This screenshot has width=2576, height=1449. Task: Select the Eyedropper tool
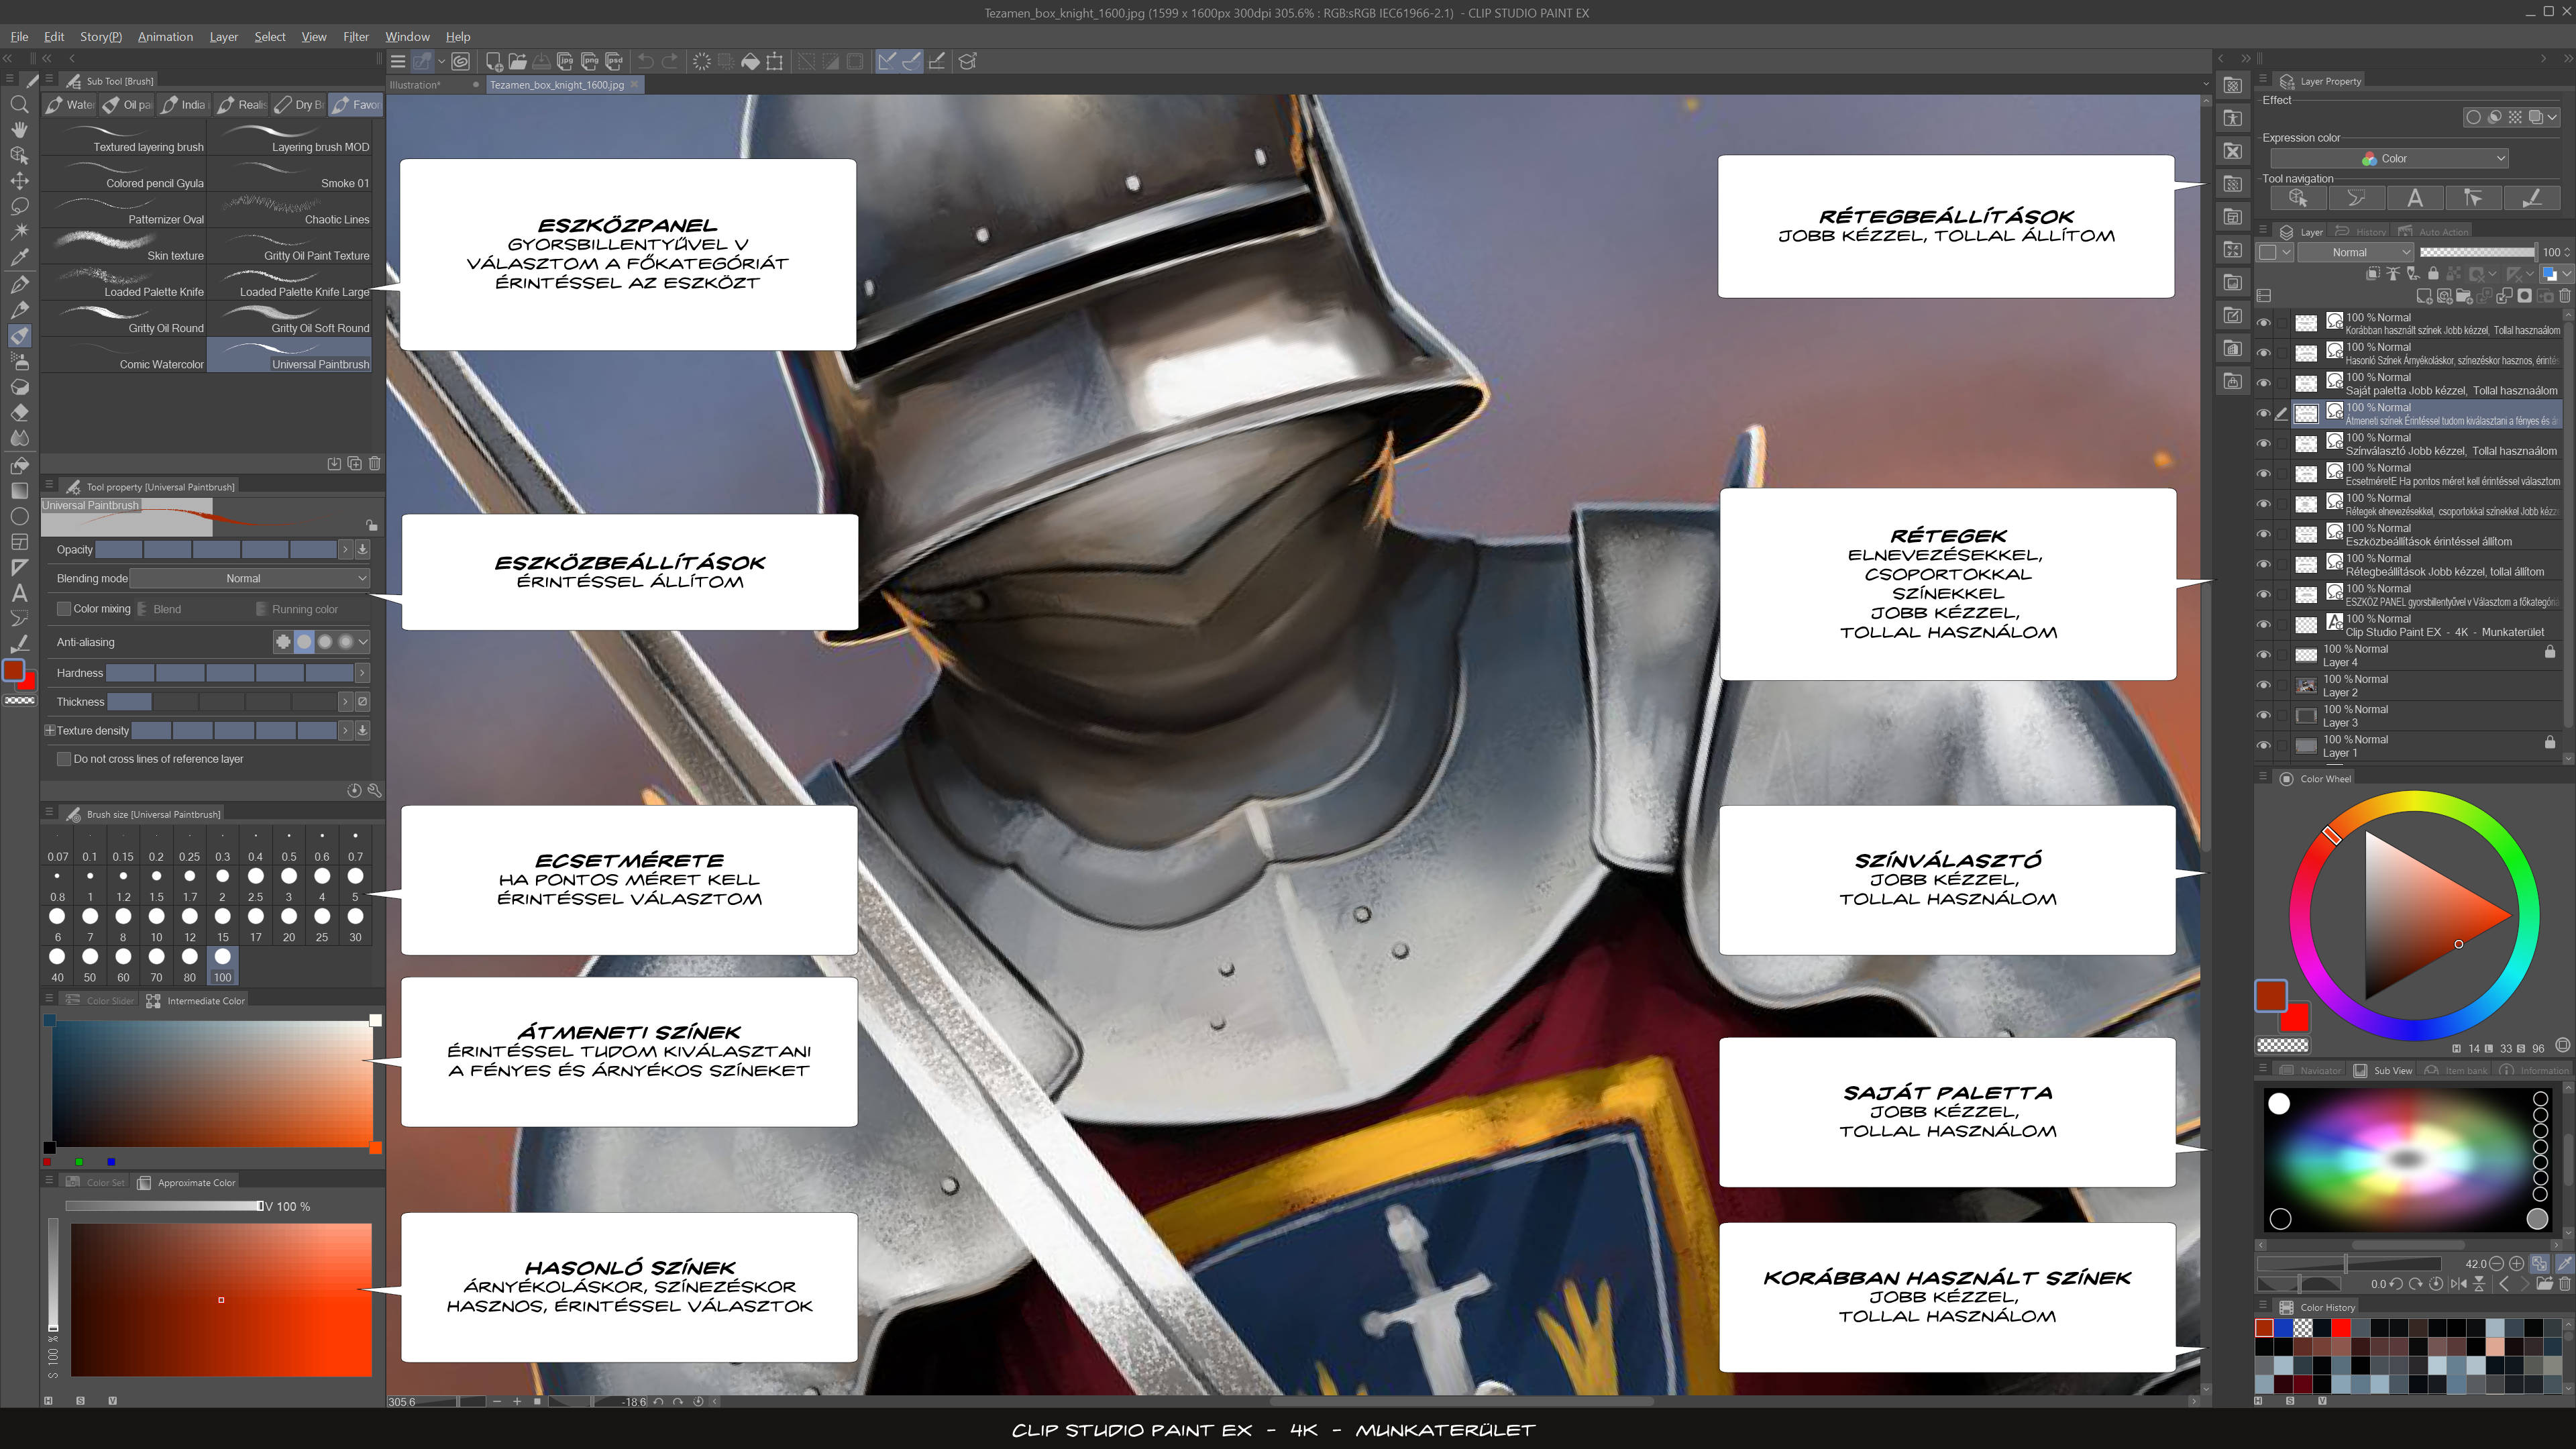click(x=19, y=258)
